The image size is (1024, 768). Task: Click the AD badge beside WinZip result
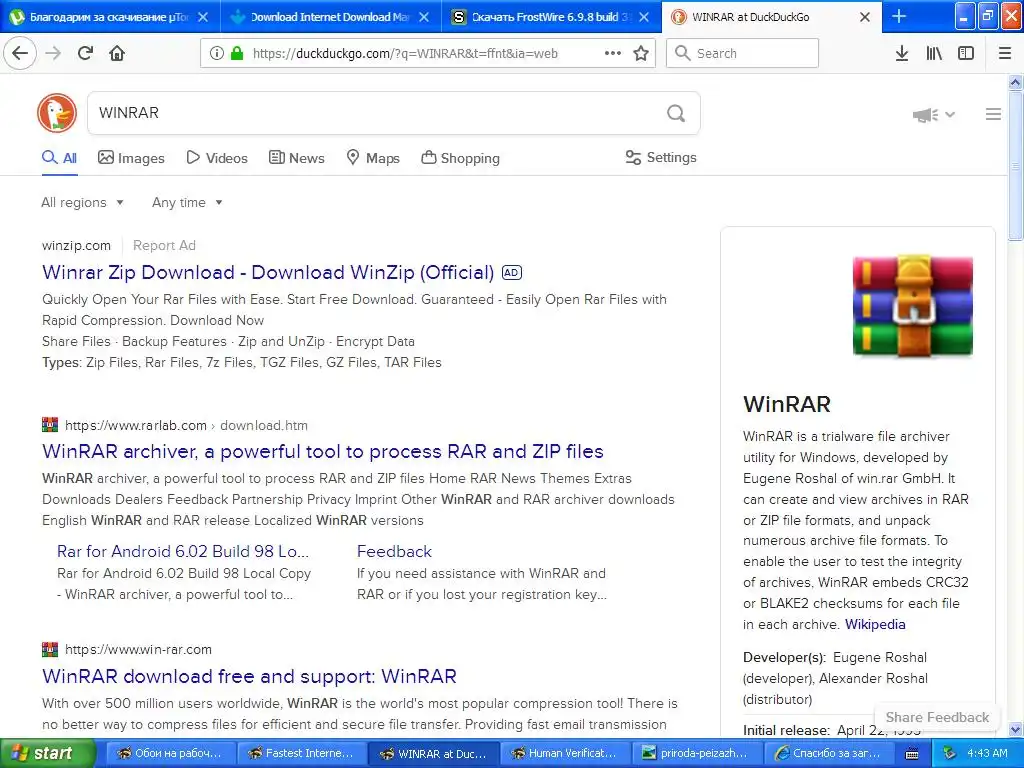point(512,272)
